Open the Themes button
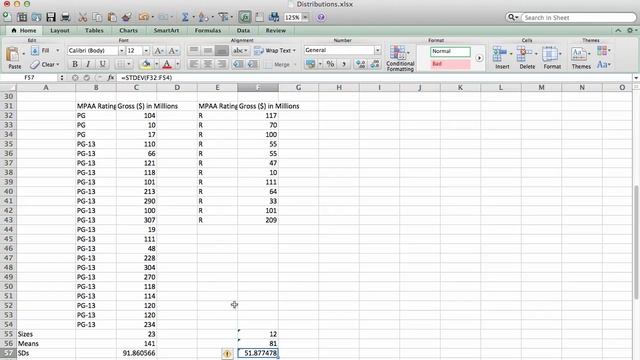The width and height of the screenshot is (640, 360). [581, 58]
